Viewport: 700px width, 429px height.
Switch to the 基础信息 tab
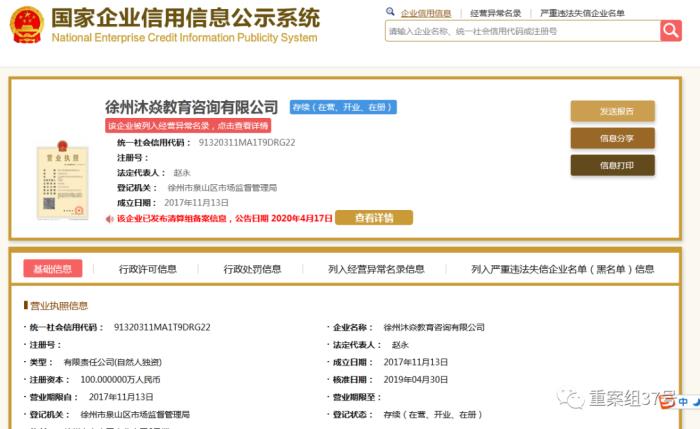[53, 269]
